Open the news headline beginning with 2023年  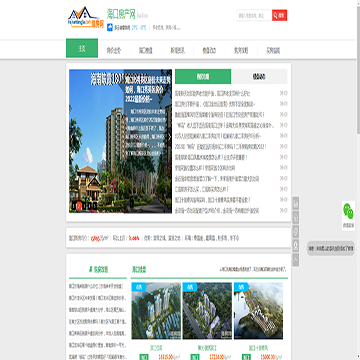[221, 147]
